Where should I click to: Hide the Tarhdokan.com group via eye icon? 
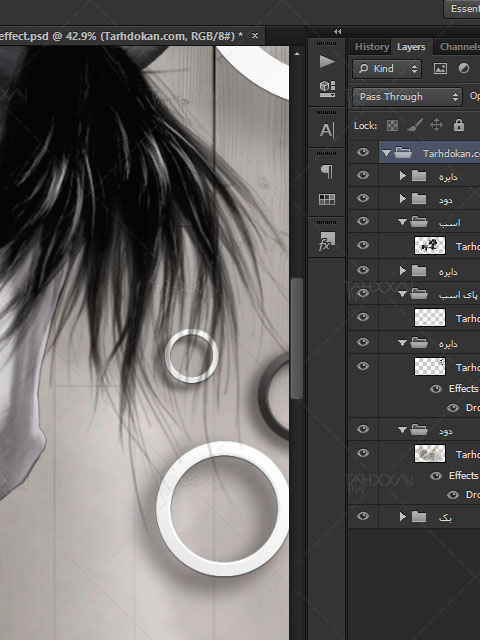(363, 152)
